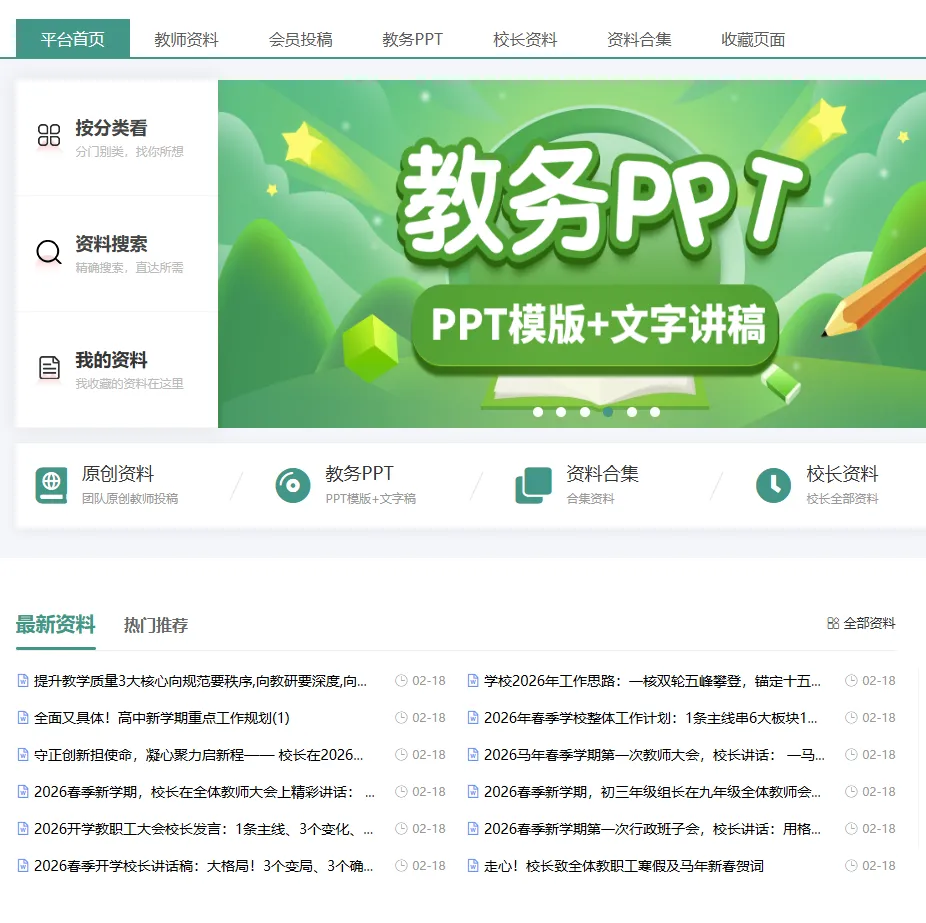
Task: Click the grid icon beside 全部资料
Action: [x=833, y=622]
